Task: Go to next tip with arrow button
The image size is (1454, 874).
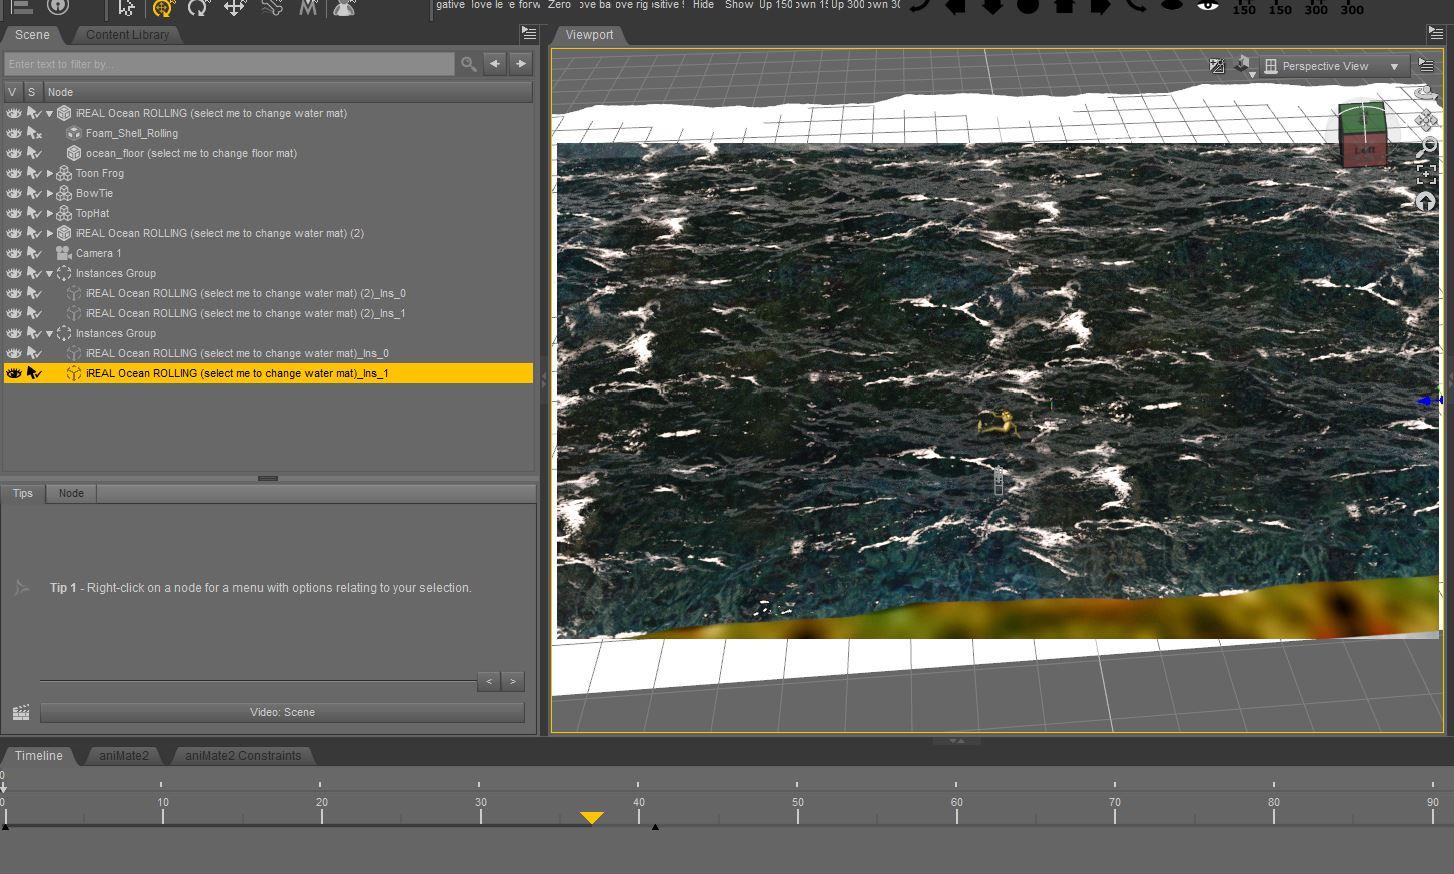Action: [513, 681]
